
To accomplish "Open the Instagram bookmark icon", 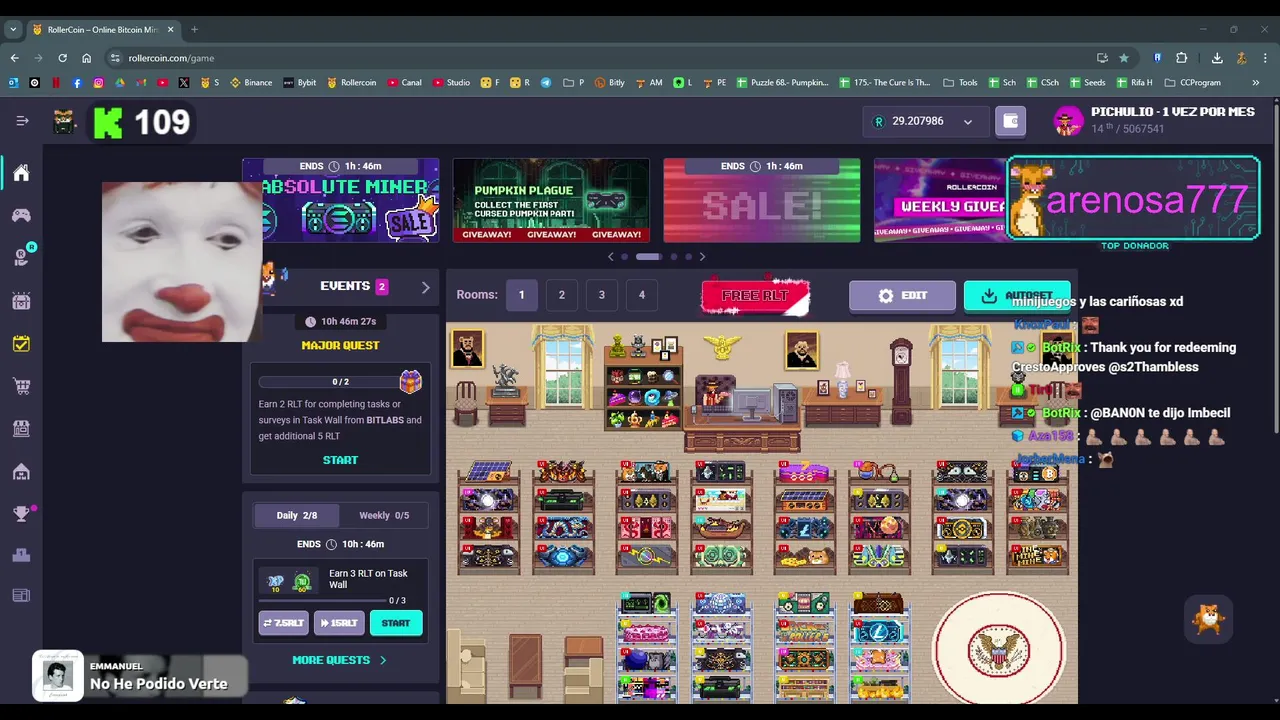I will point(98,83).
